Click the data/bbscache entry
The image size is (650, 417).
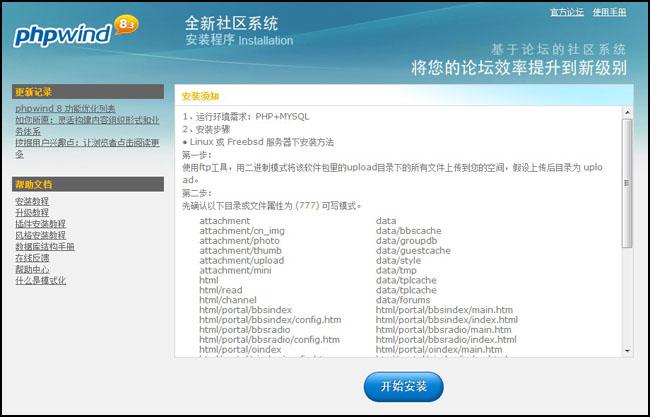(408, 231)
